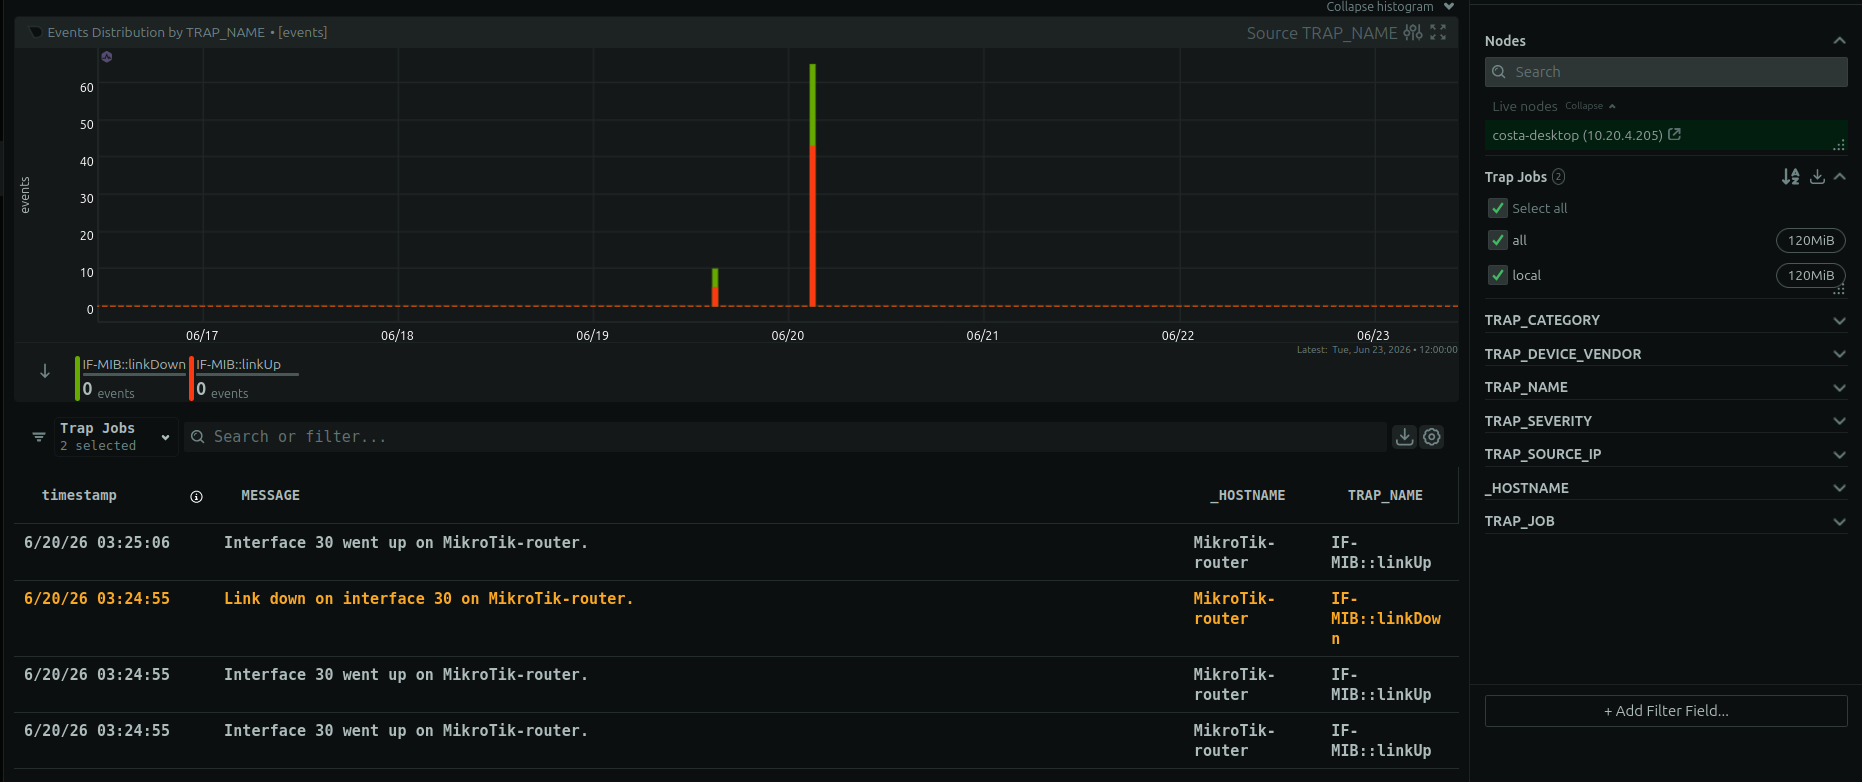Image resolution: width=1862 pixels, height=782 pixels.
Task: Open the 03:25:06 Interface 30 went up row
Action: (736, 553)
